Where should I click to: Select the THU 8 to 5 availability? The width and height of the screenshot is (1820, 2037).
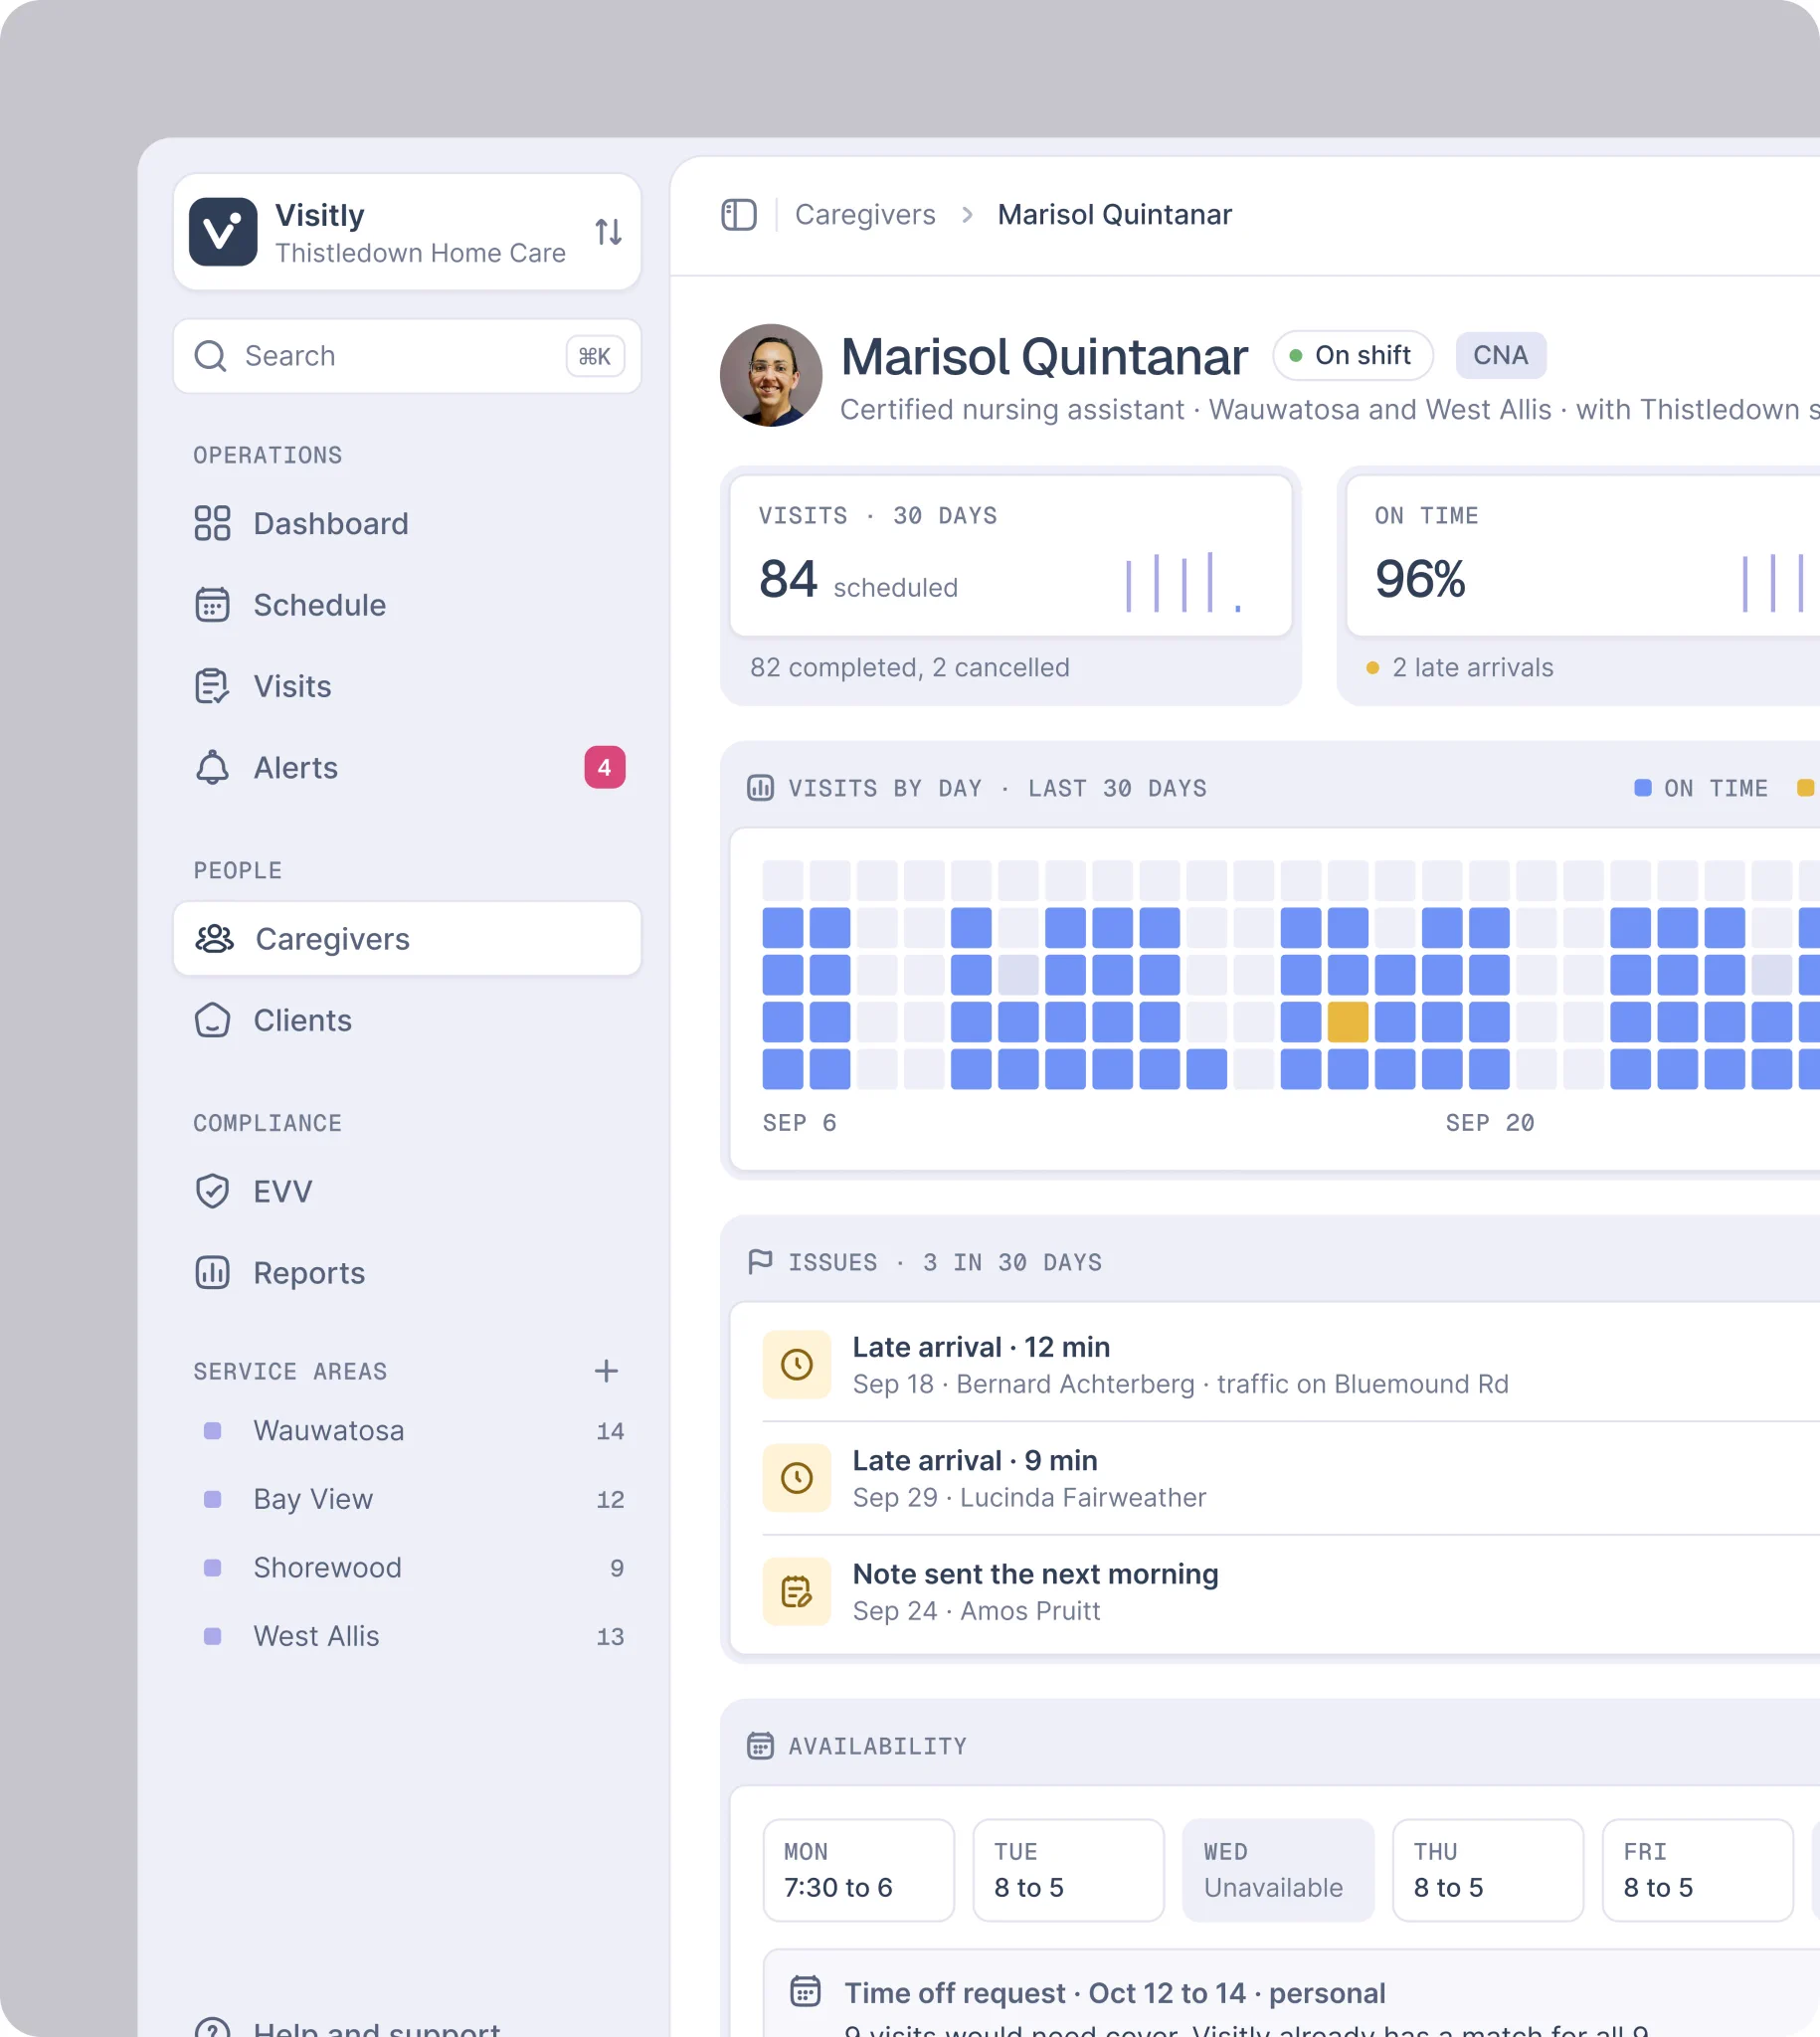[x=1488, y=1870]
